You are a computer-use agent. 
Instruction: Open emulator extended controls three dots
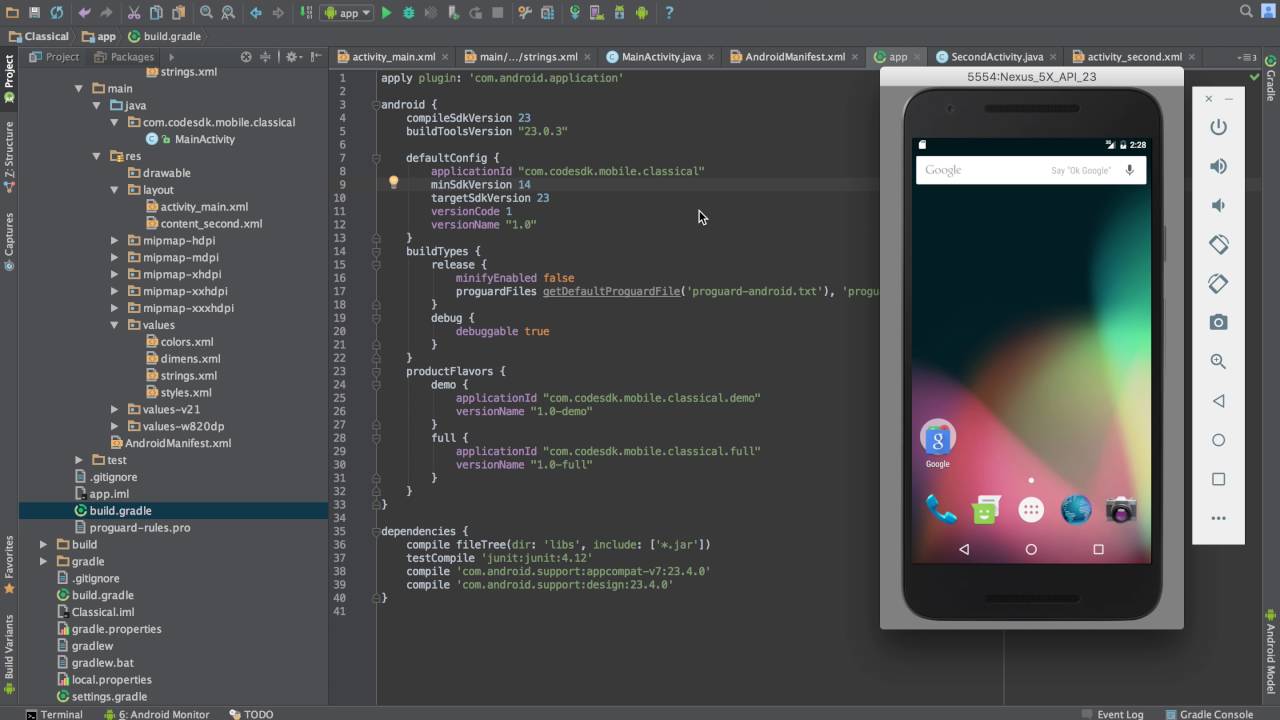pyautogui.click(x=1218, y=518)
